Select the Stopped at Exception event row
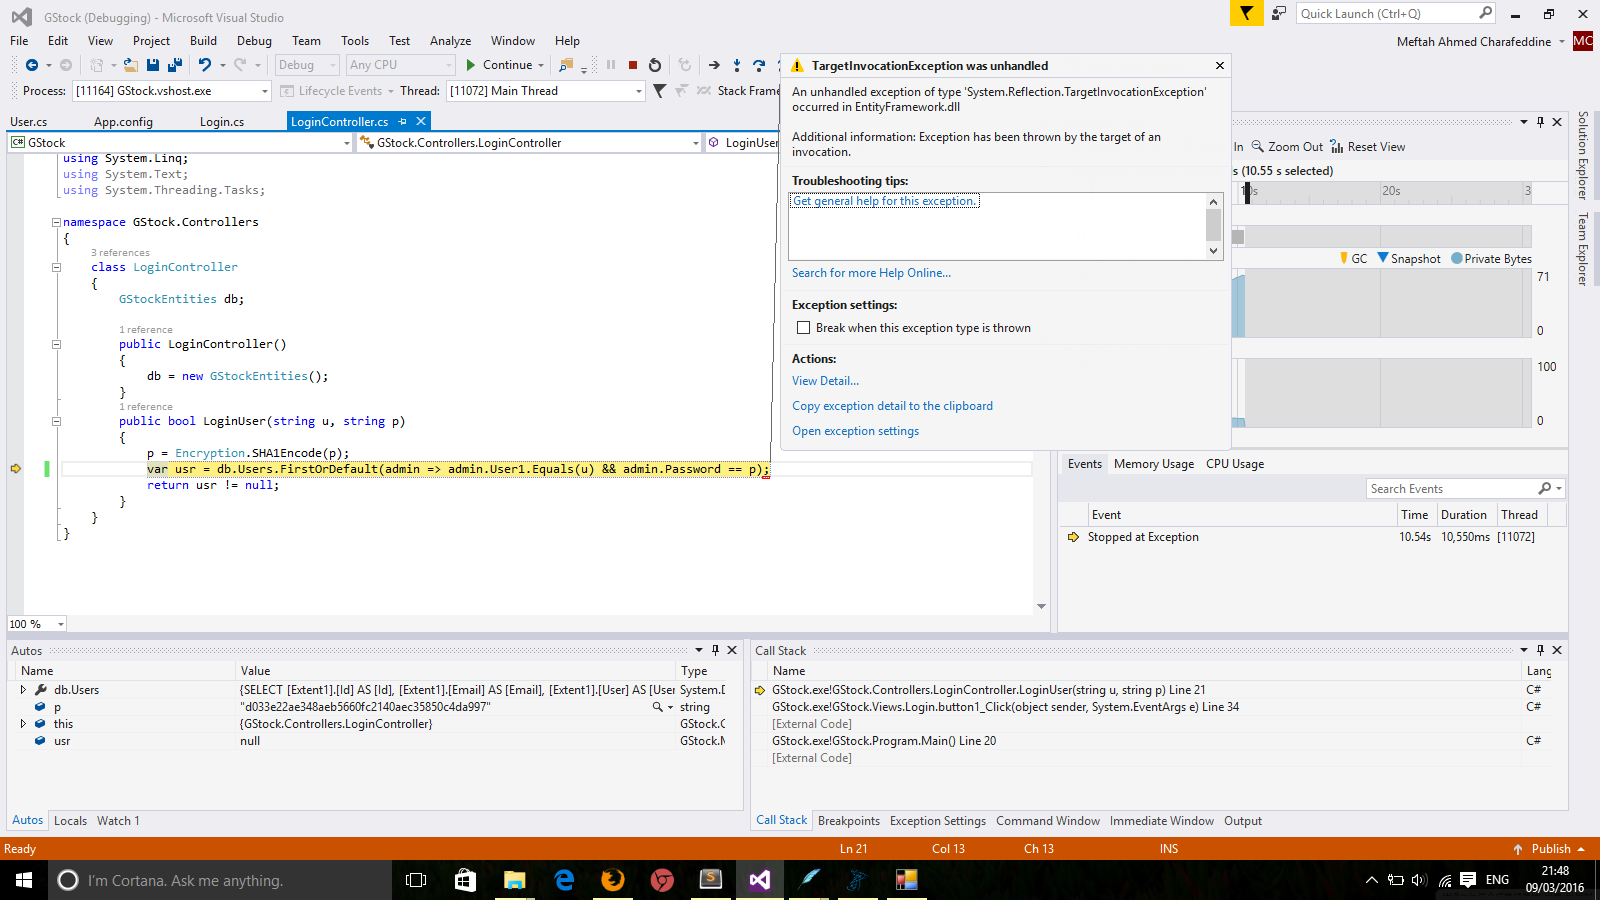This screenshot has width=1600, height=900. [x=1313, y=537]
